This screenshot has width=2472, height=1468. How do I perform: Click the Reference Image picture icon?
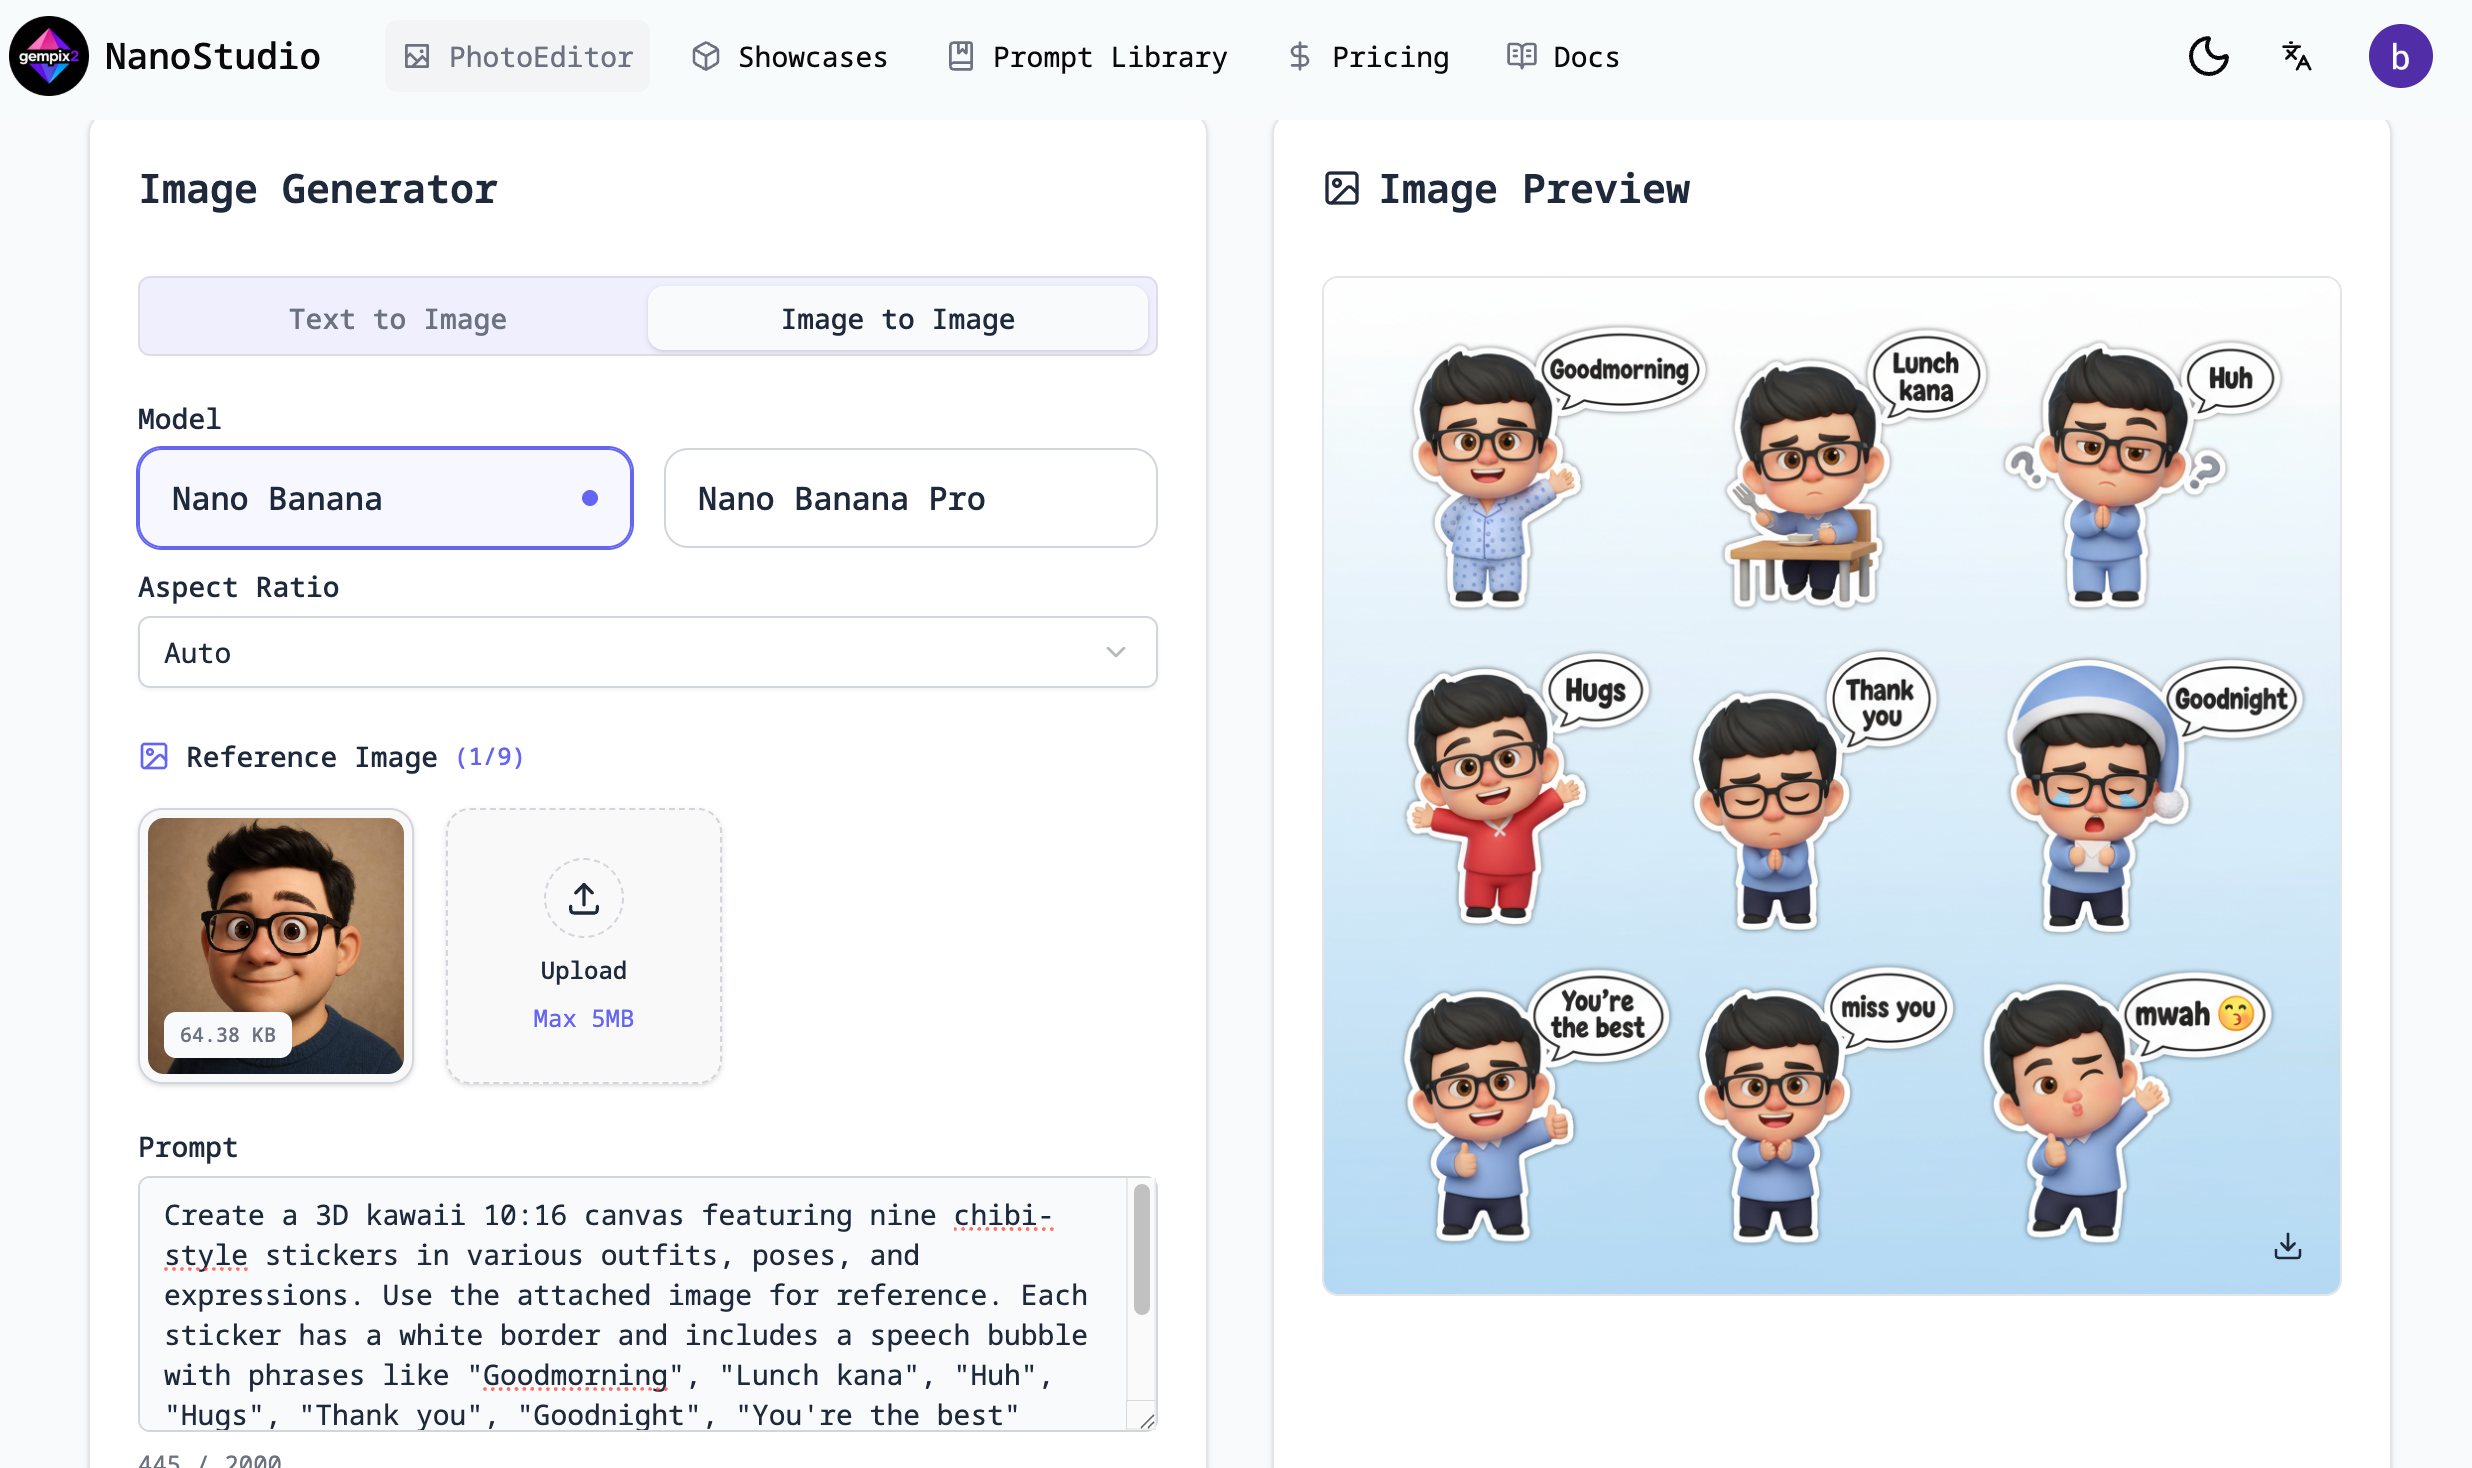[x=154, y=756]
